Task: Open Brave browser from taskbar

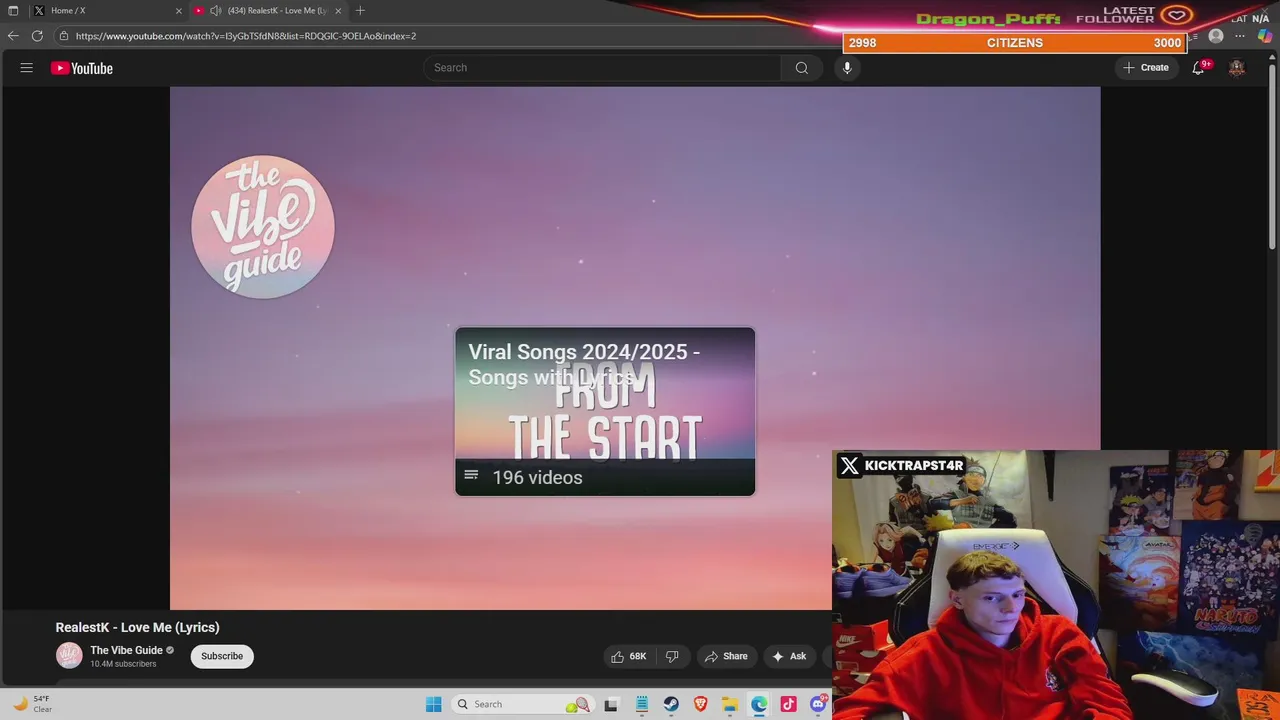Action: click(x=701, y=704)
